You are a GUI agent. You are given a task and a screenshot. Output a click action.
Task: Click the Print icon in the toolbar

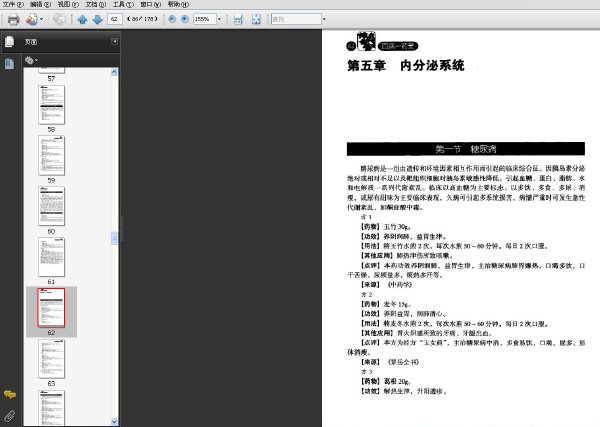13,19
